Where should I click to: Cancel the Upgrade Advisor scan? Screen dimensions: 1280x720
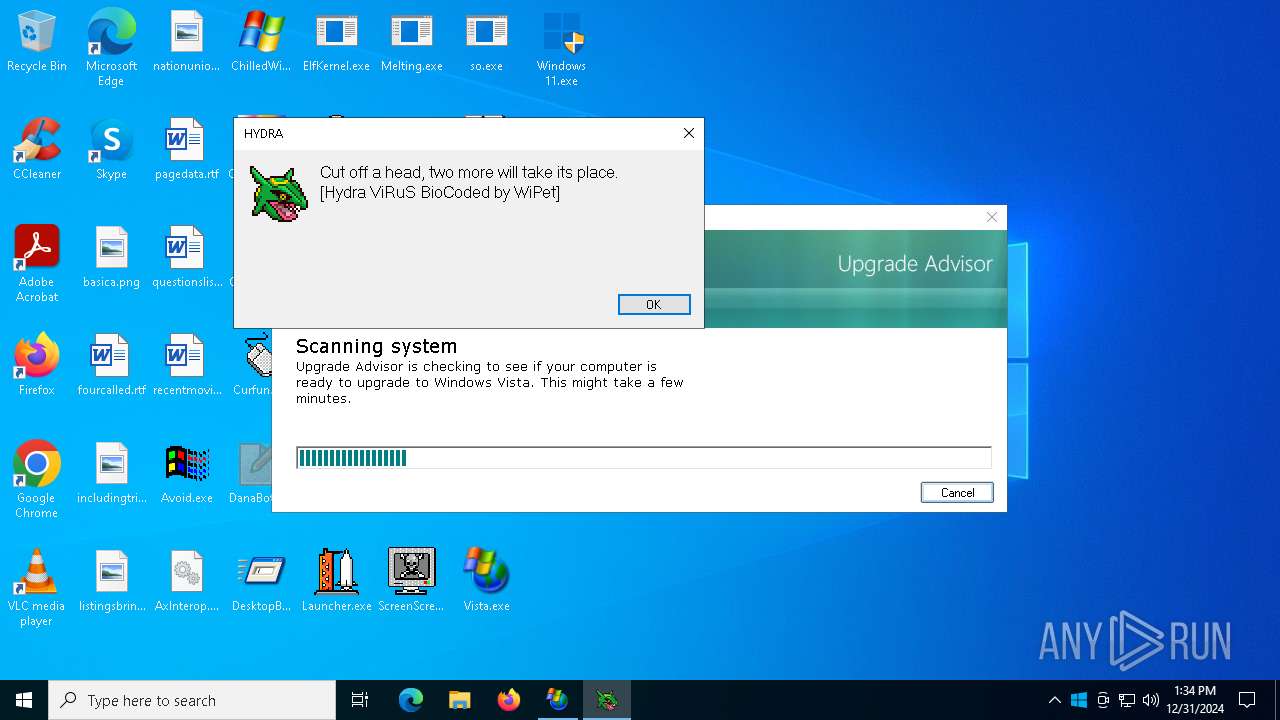pos(957,492)
